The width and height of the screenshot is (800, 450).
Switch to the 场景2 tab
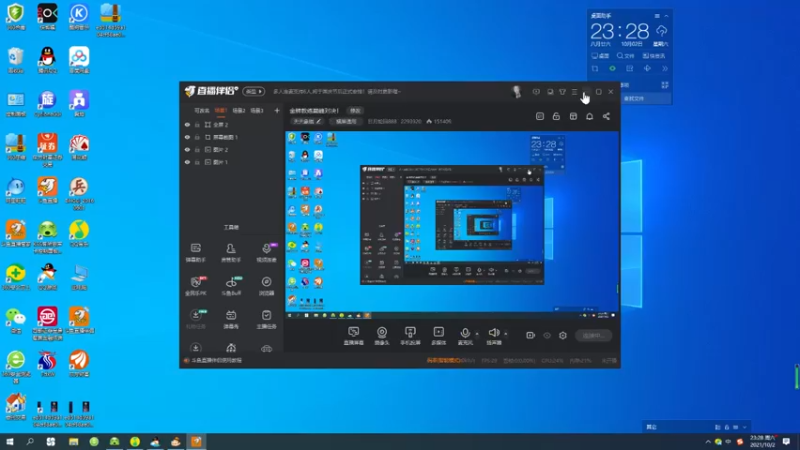(239, 110)
